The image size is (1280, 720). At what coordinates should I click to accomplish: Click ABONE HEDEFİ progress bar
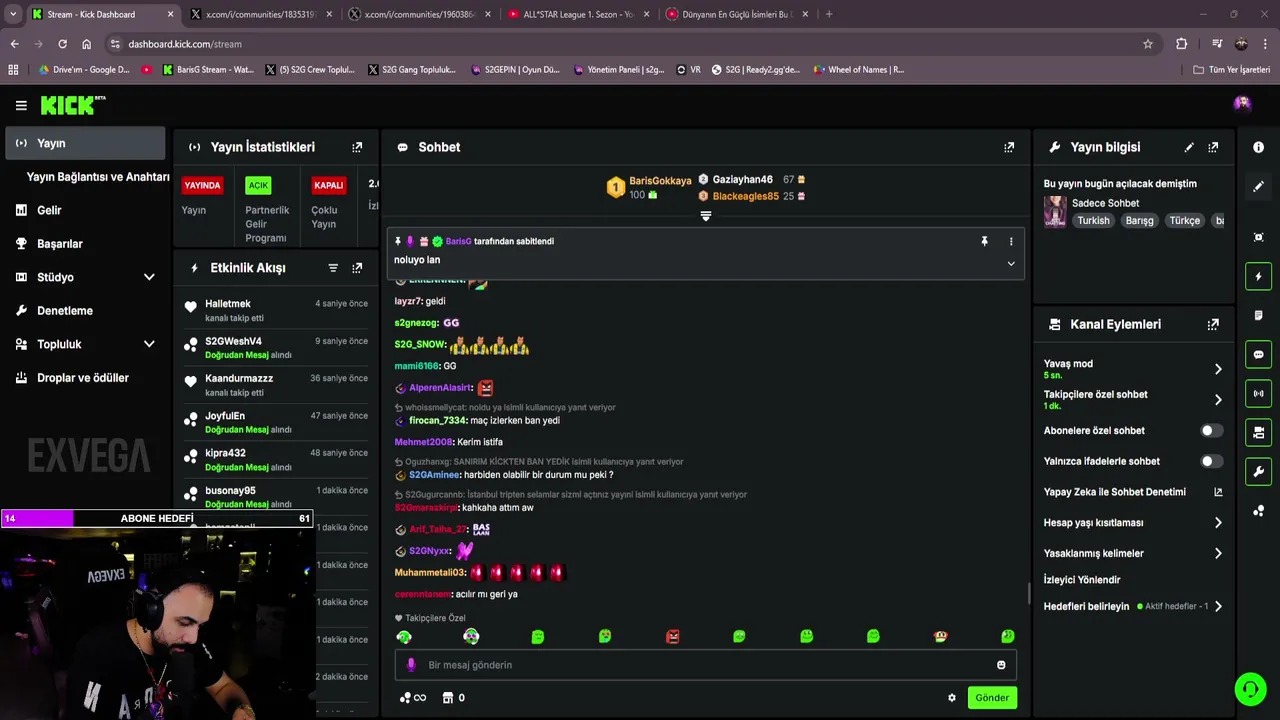157,518
